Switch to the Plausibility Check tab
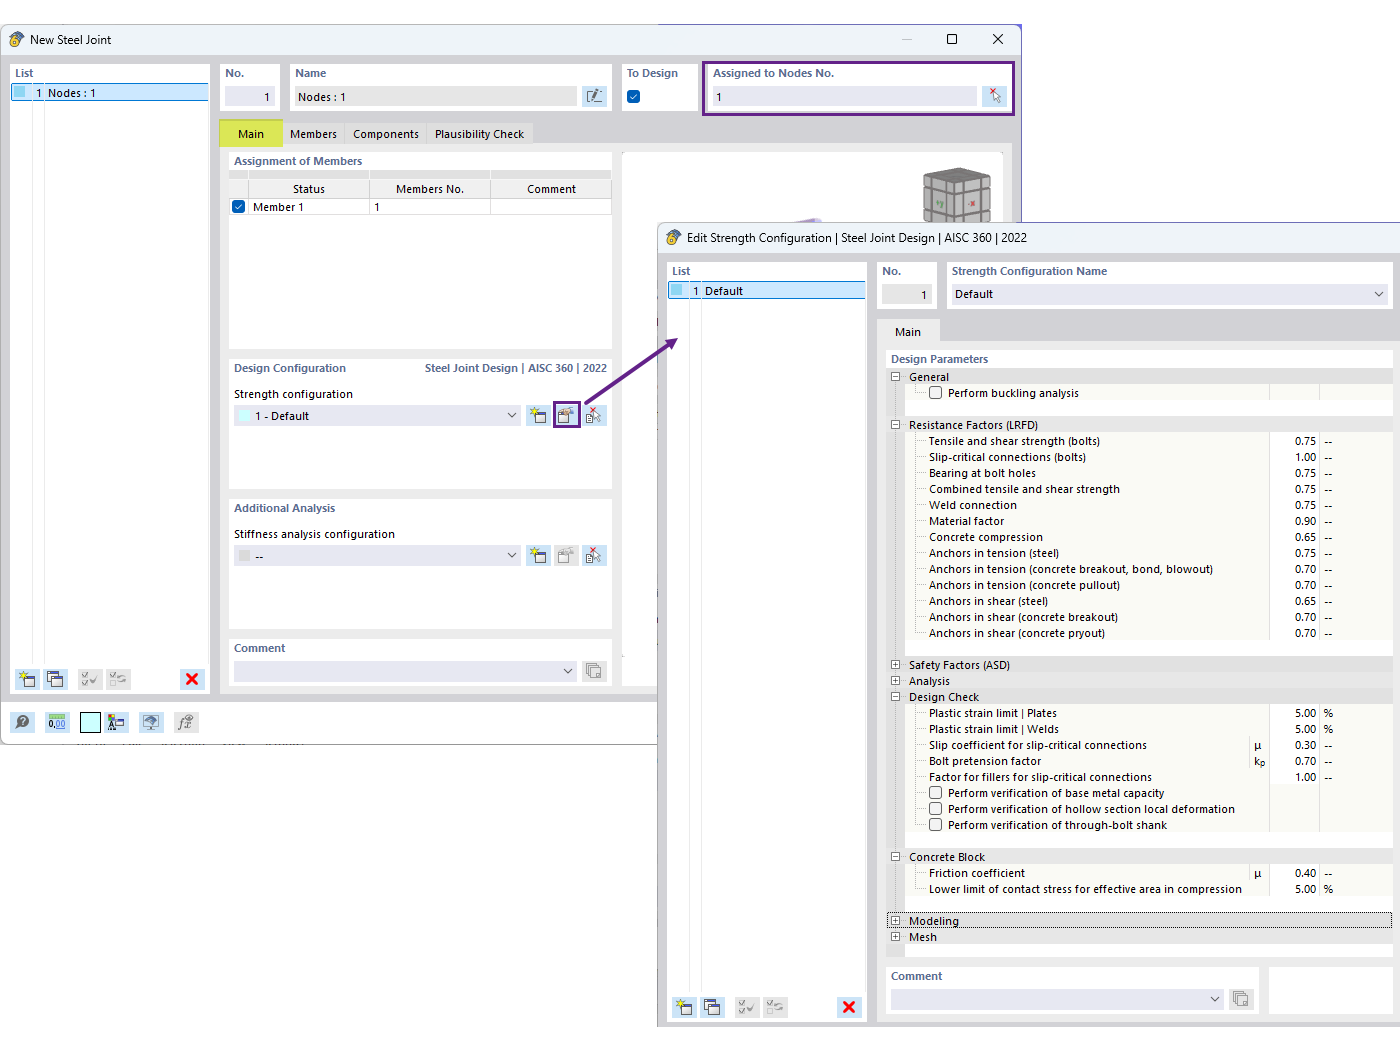Viewport: 1400px width, 1050px height. [479, 133]
